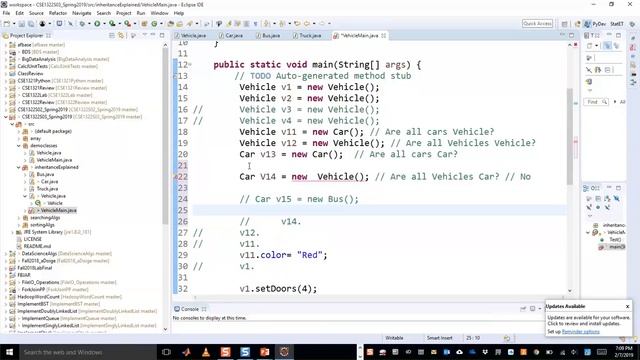Open the File menu

pos(6,13)
